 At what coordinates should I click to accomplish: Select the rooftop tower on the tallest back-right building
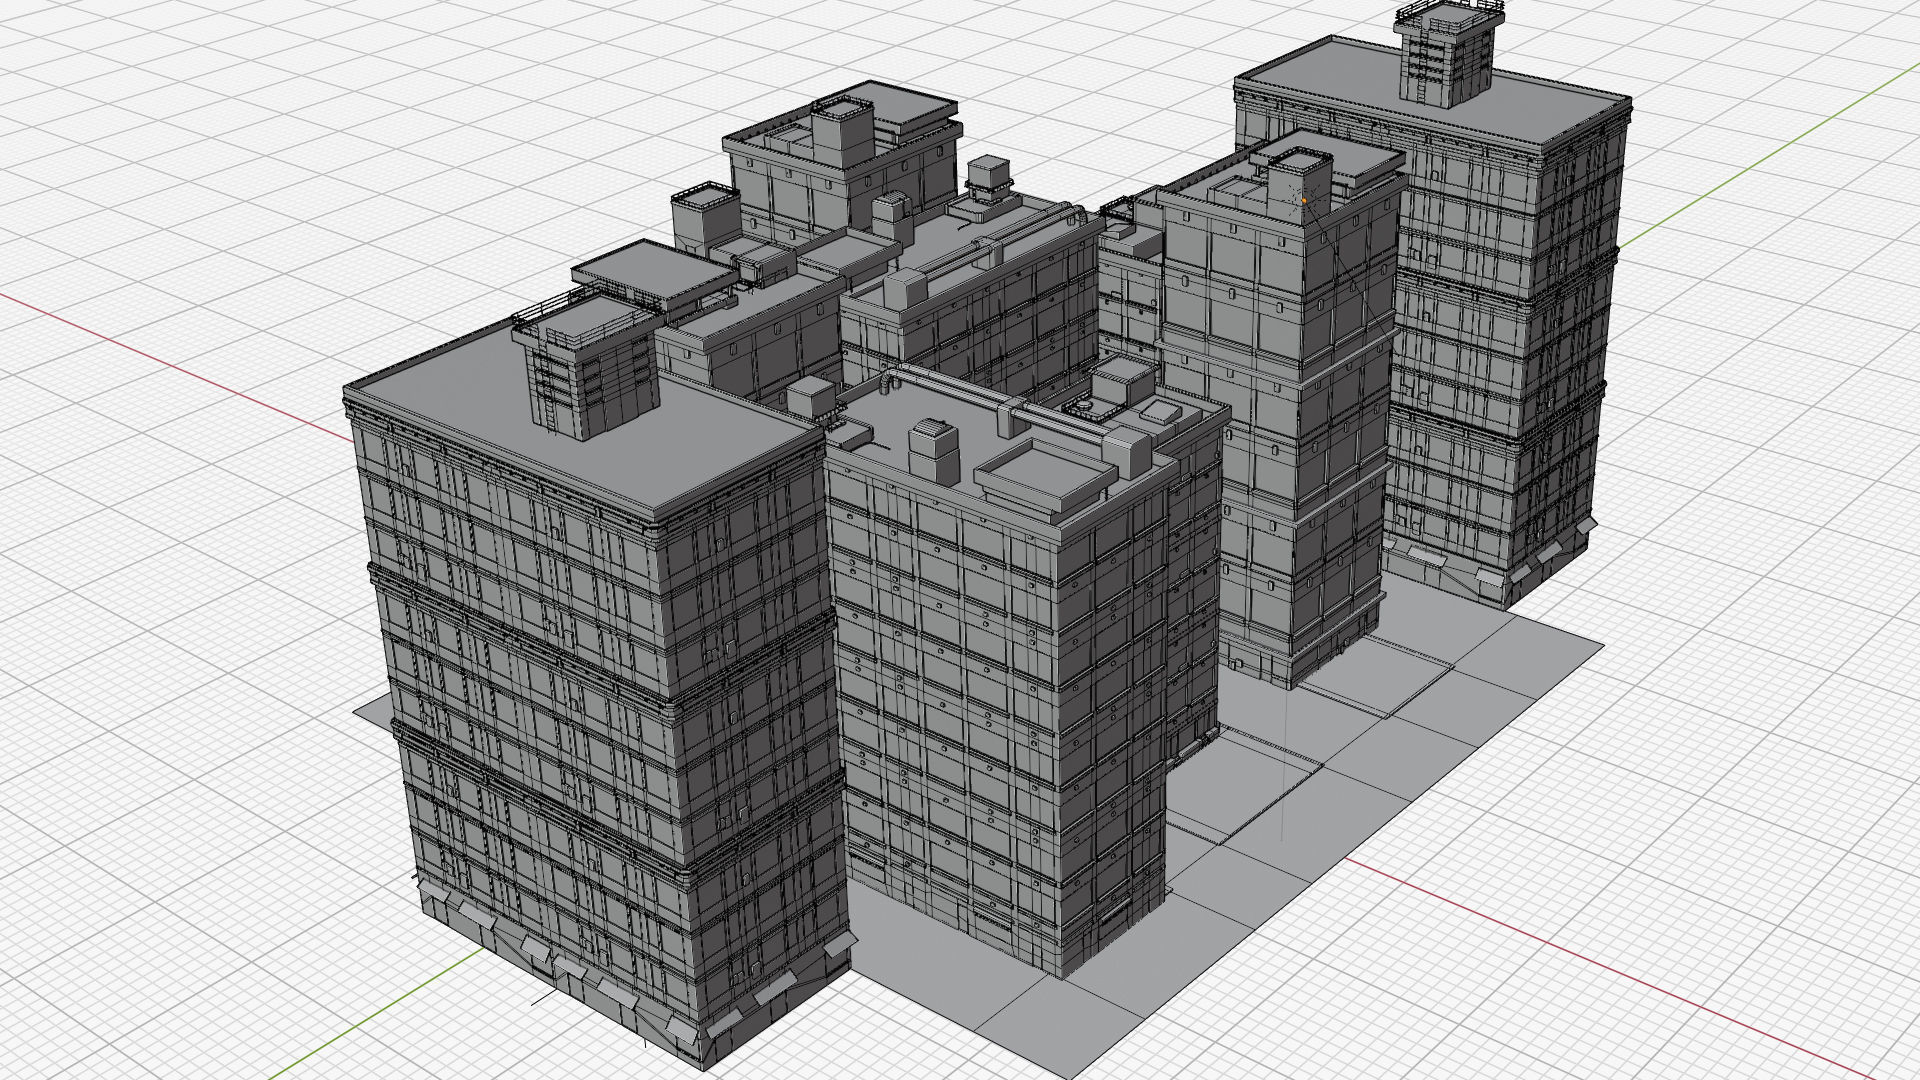click(x=1449, y=52)
